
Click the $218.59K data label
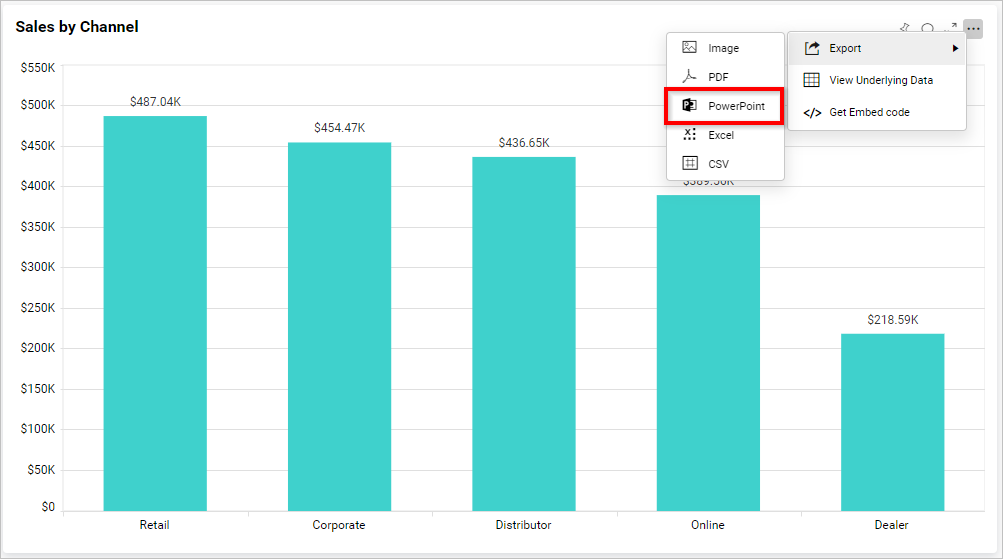[x=892, y=320]
